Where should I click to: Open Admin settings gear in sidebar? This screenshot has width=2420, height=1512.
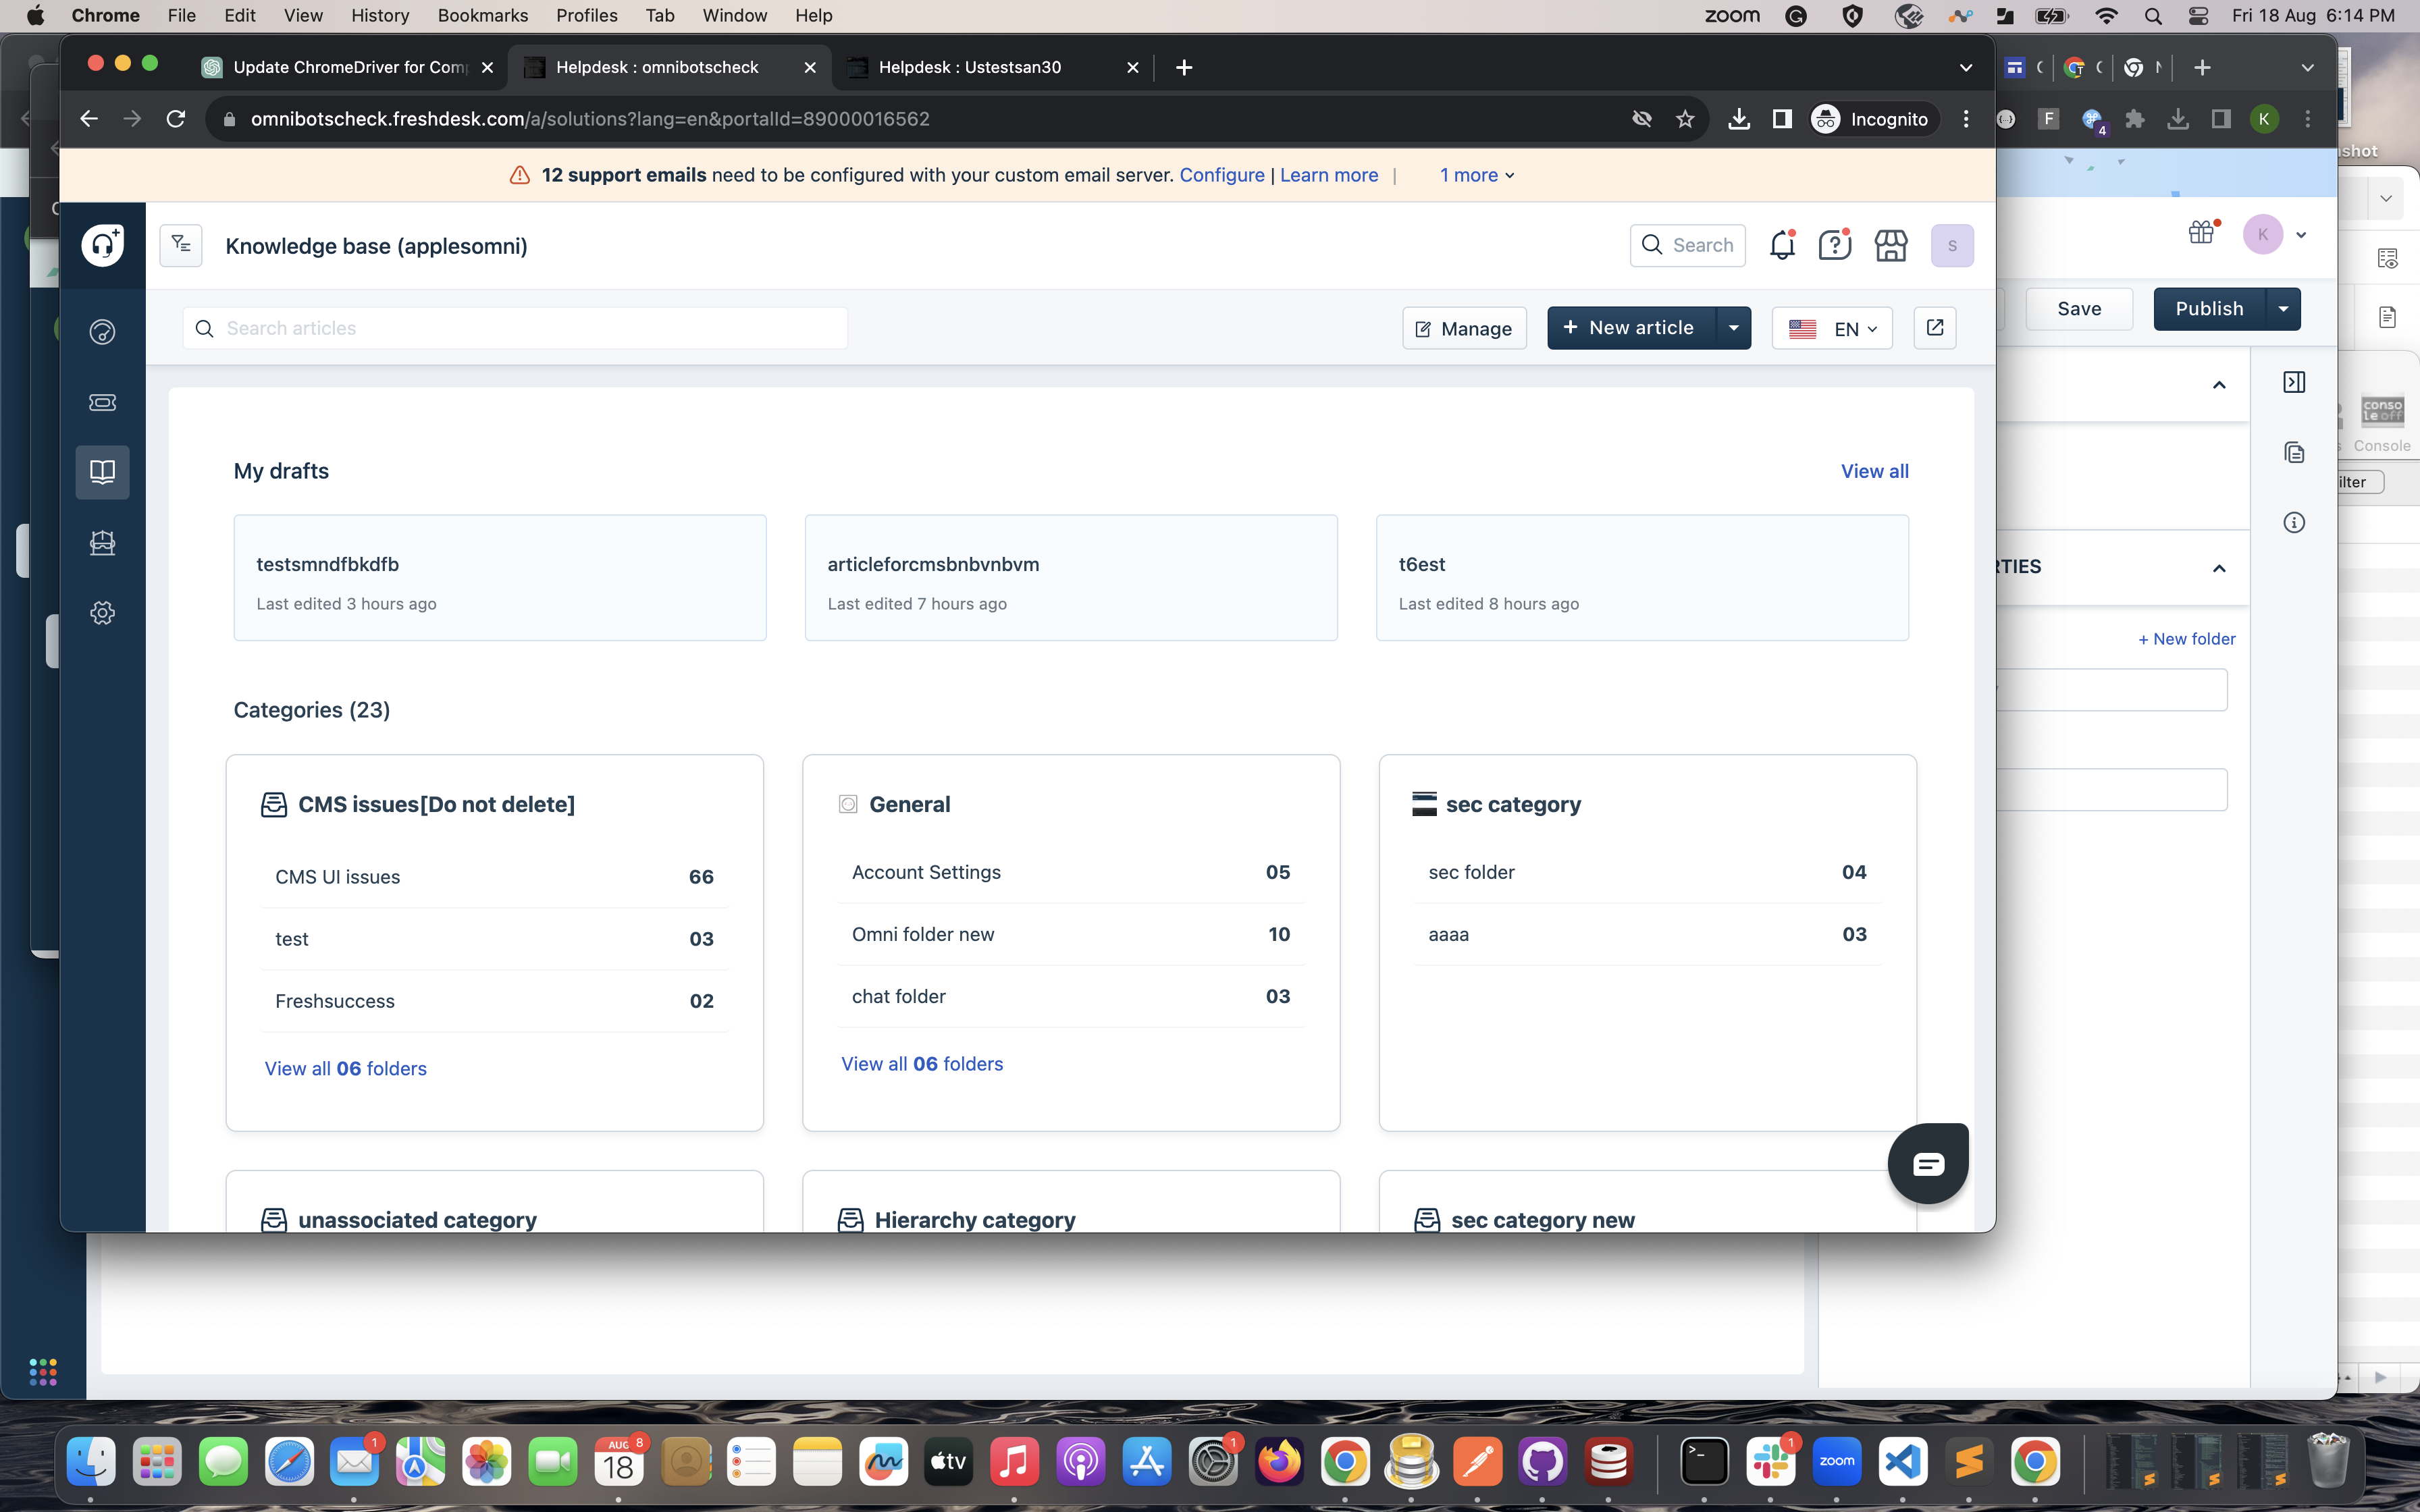102,613
